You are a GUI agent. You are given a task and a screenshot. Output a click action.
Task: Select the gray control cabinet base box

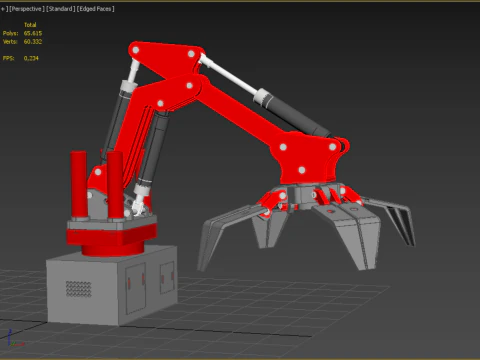coord(112,287)
